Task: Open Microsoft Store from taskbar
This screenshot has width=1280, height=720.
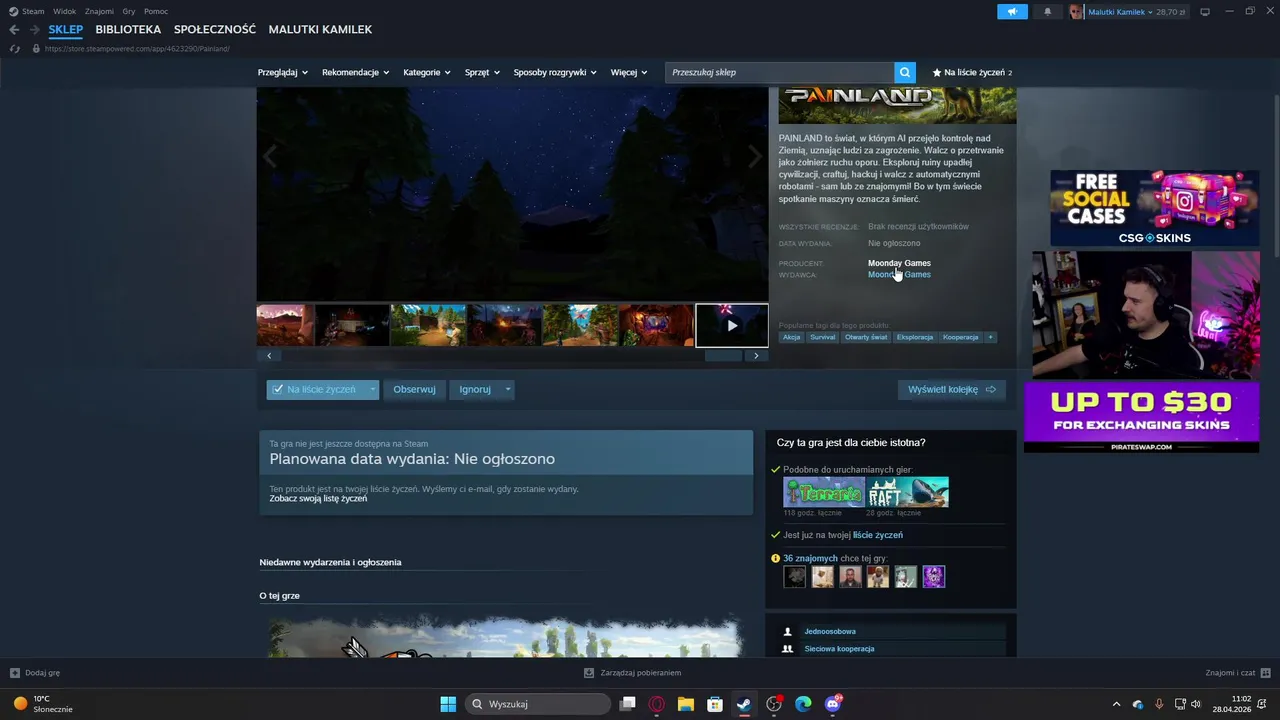Action: [715, 704]
